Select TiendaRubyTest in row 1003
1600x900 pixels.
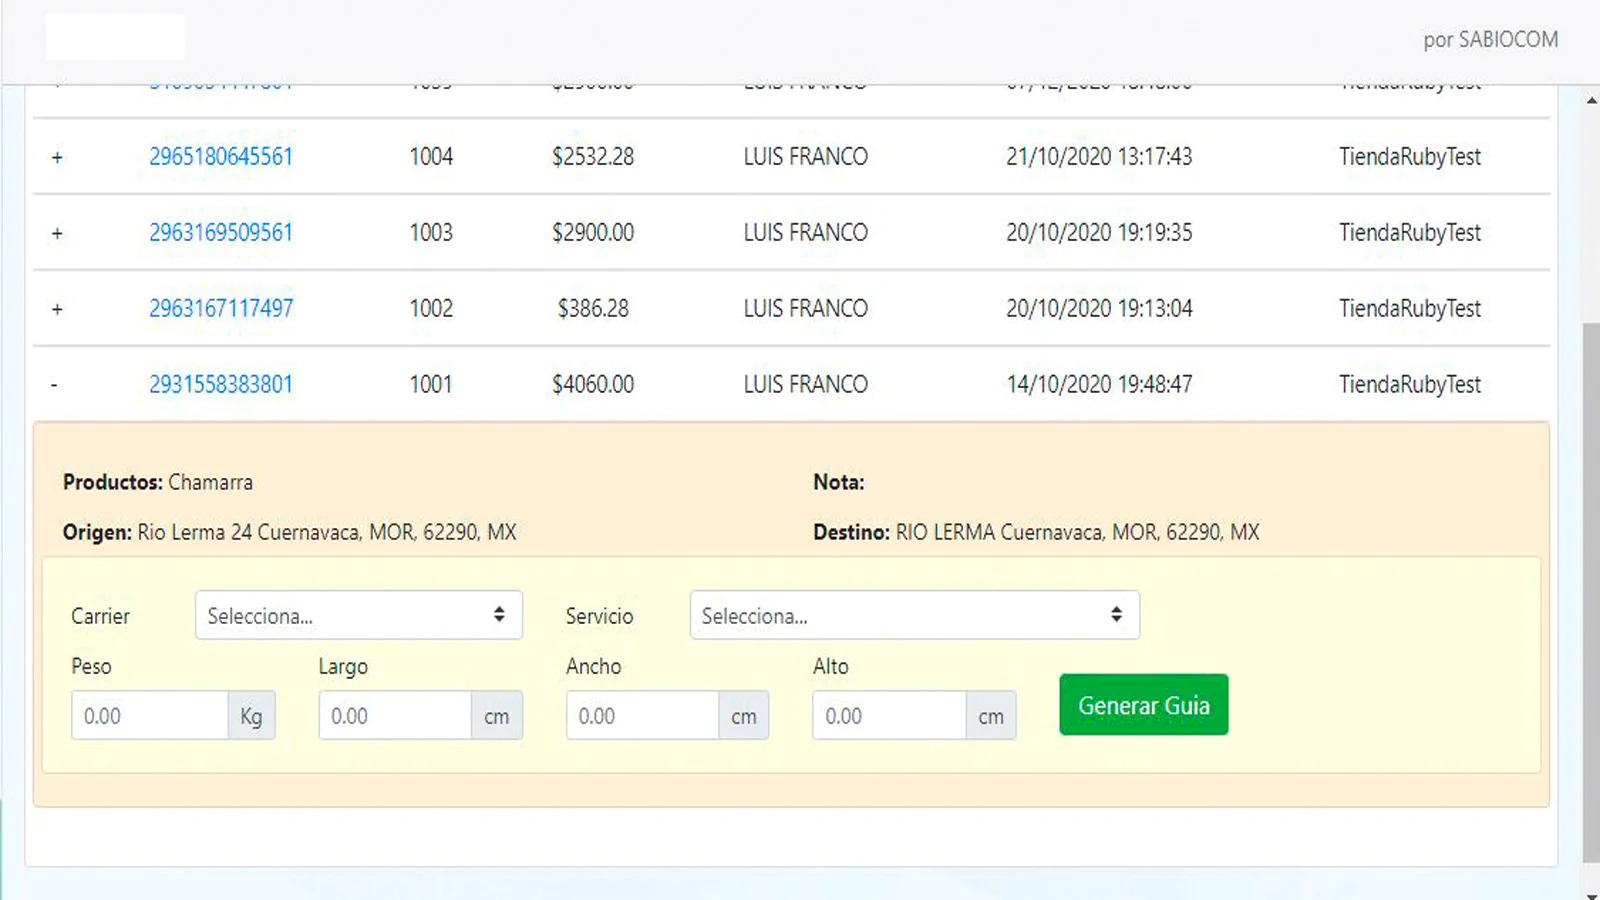point(1410,233)
